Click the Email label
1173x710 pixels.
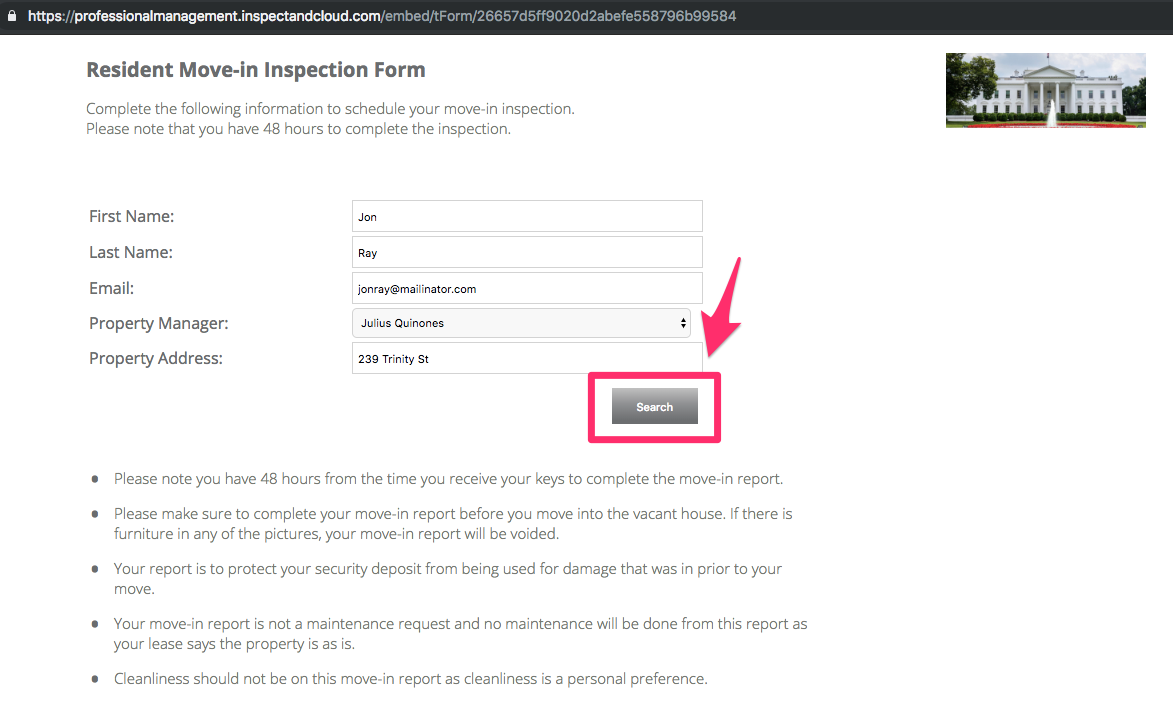pos(111,288)
